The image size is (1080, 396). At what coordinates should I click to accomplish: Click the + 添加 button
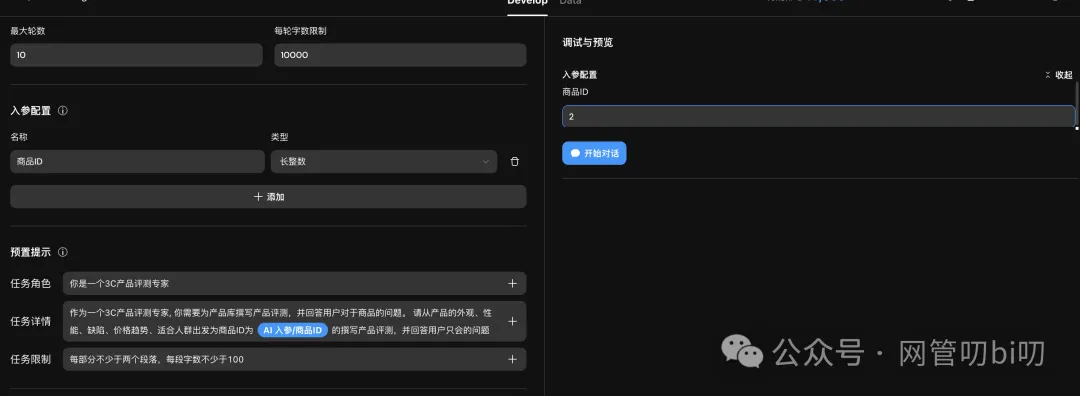coord(268,196)
